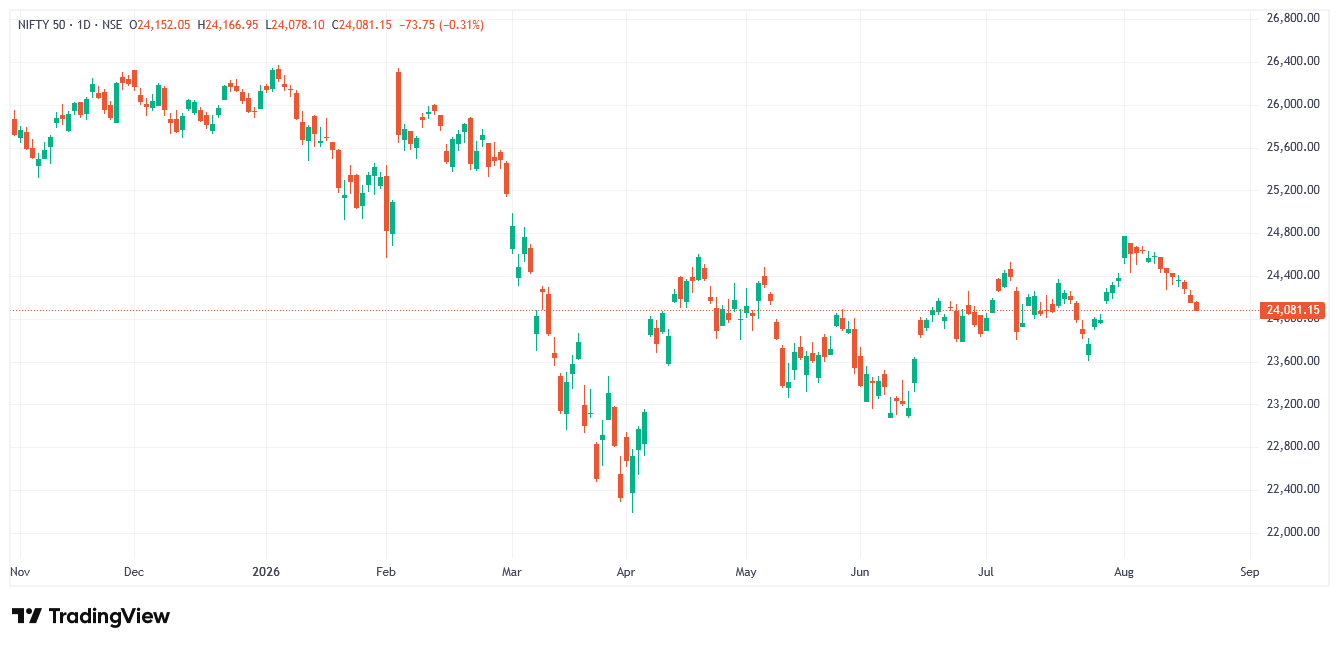Click the Aug label on time axis
The image size is (1339, 646).
click(x=1124, y=573)
